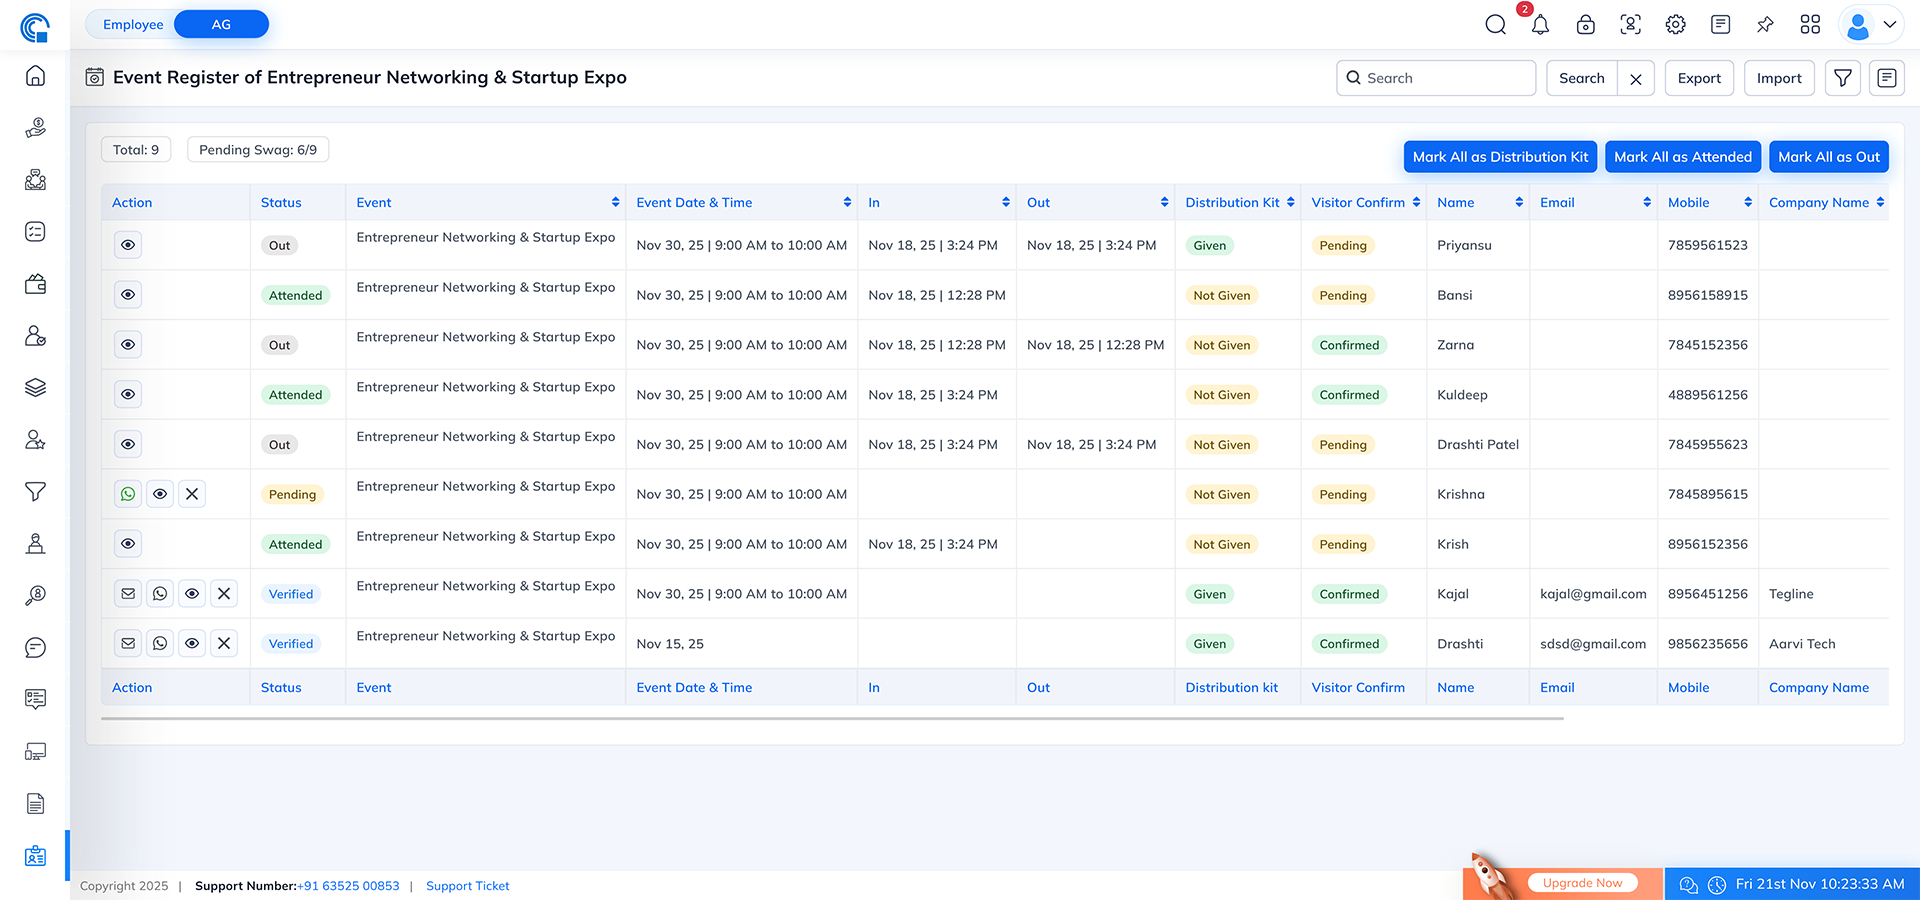
Task: Show details for Priyansu via eye icon
Action: [x=127, y=244]
